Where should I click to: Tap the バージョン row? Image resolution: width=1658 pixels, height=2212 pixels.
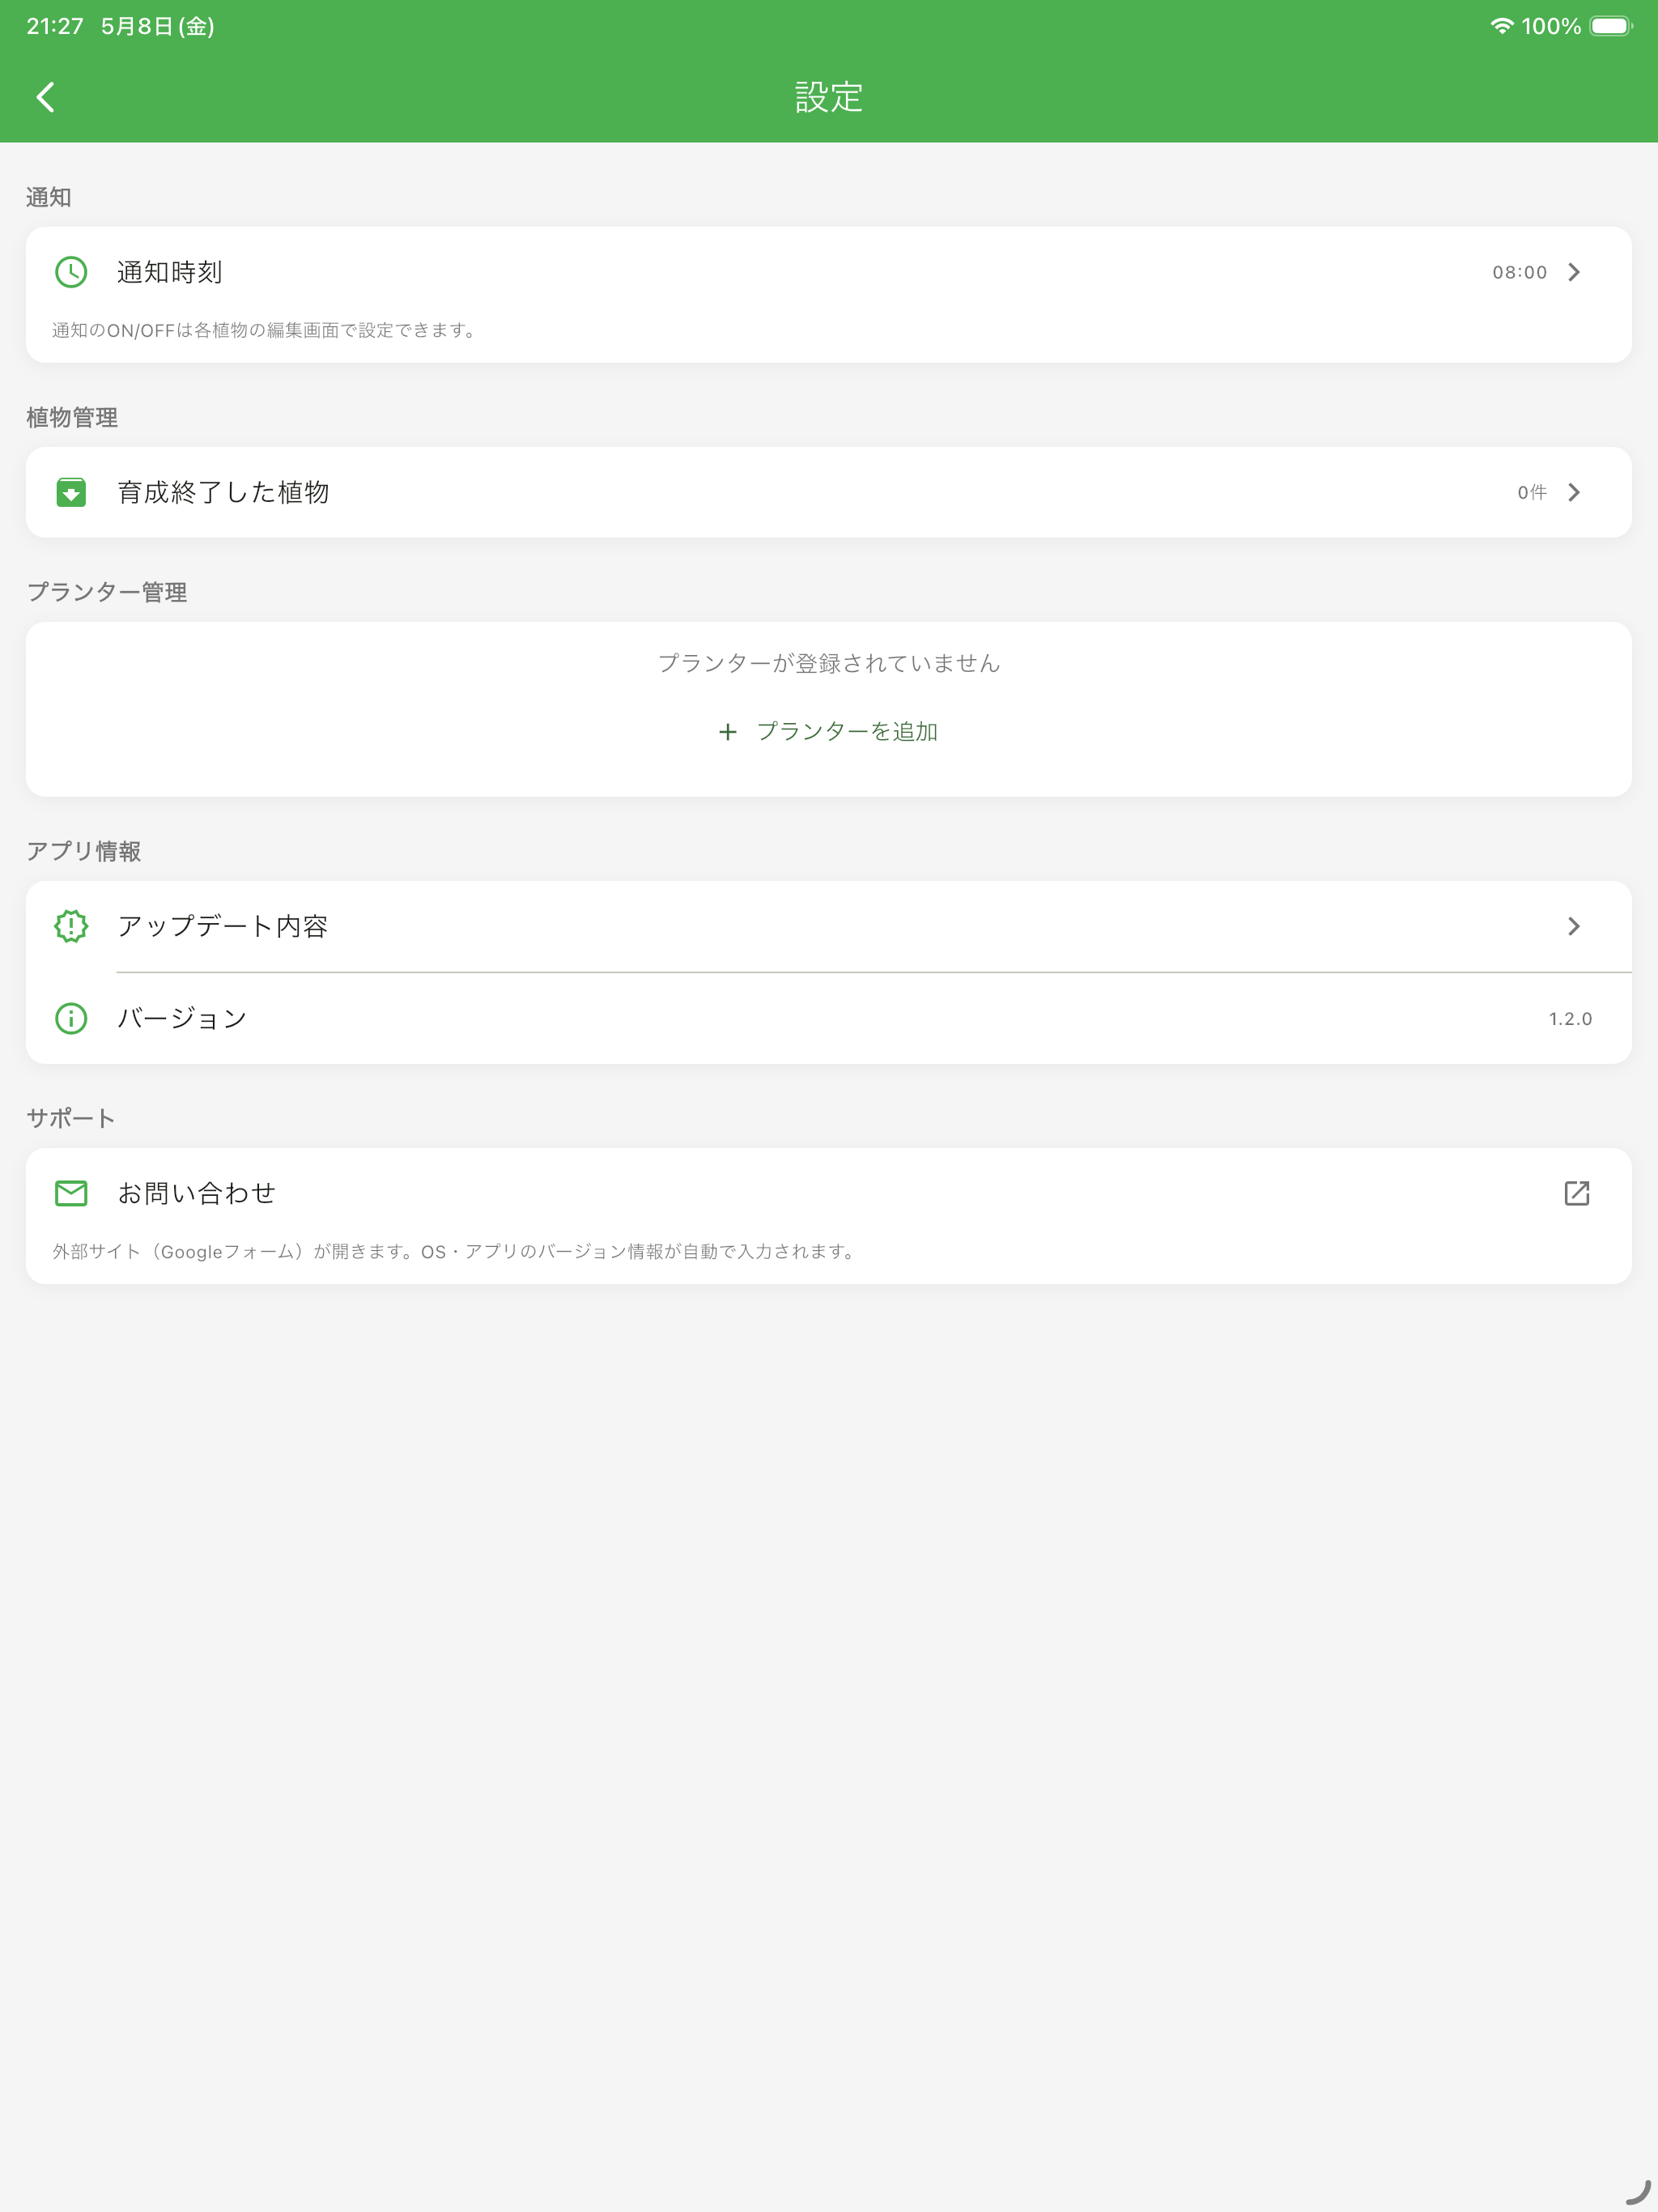pos(829,1018)
